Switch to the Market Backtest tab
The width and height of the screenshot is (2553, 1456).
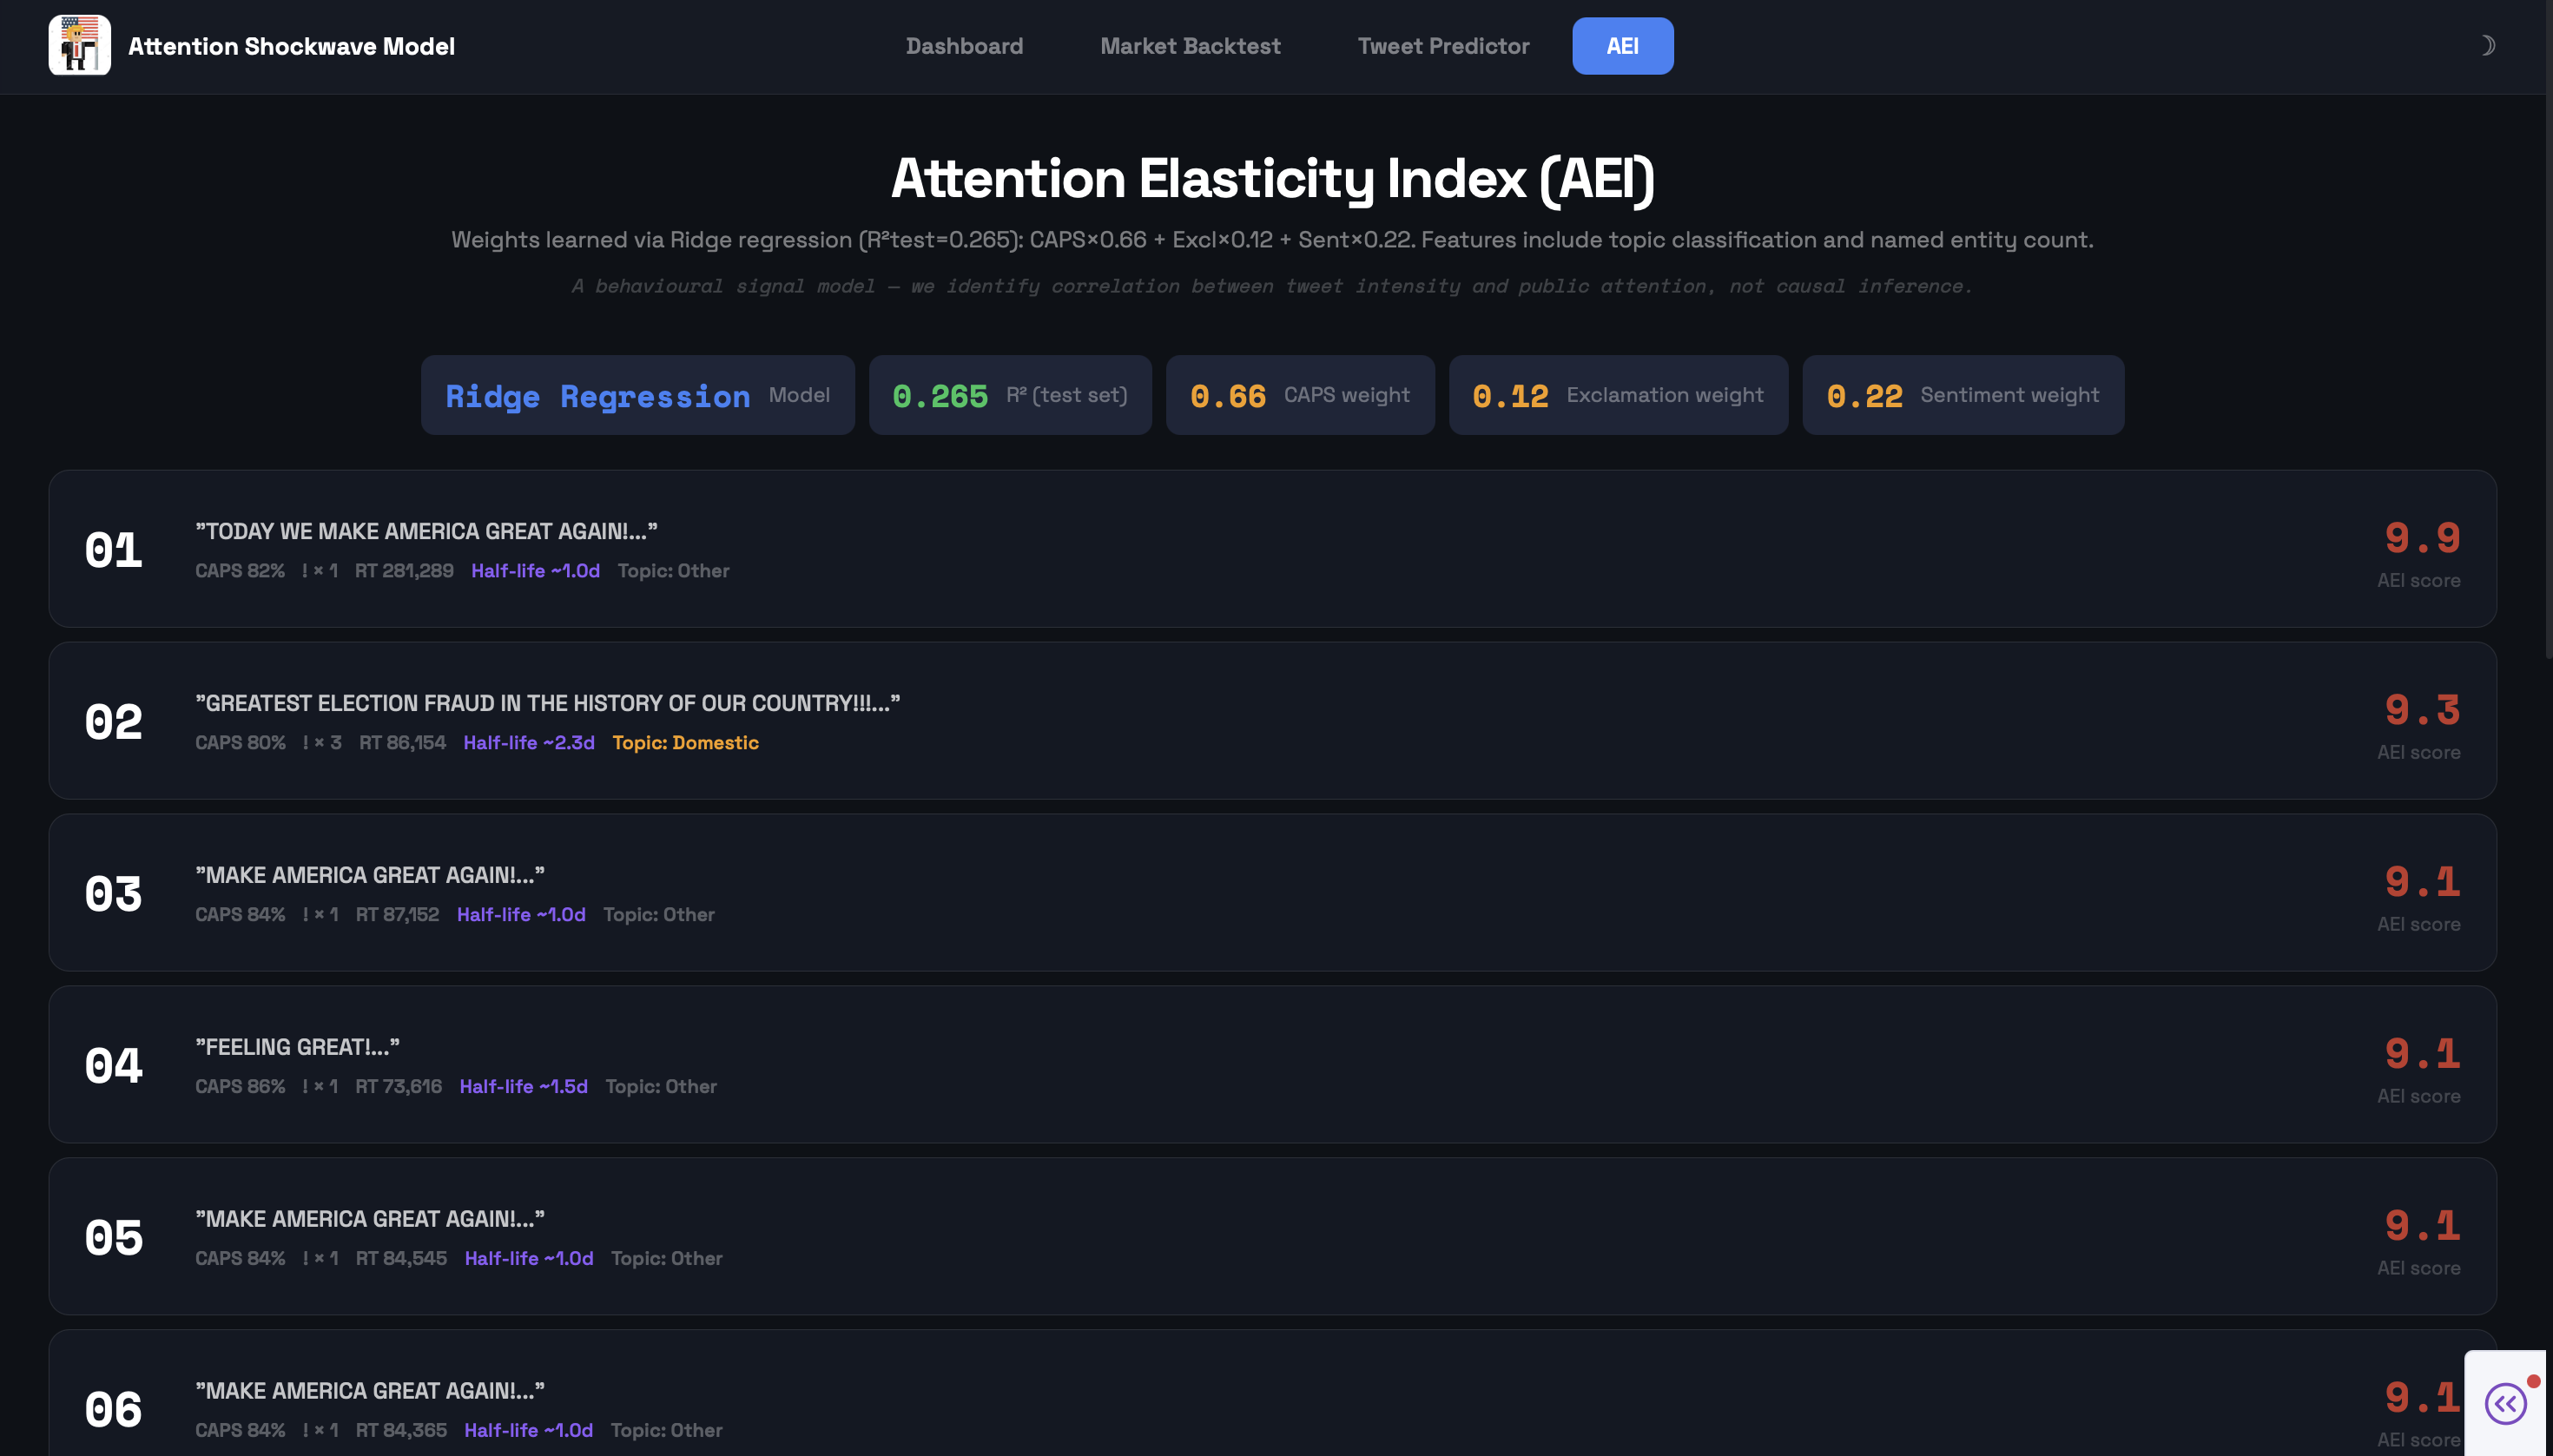coord(1190,46)
